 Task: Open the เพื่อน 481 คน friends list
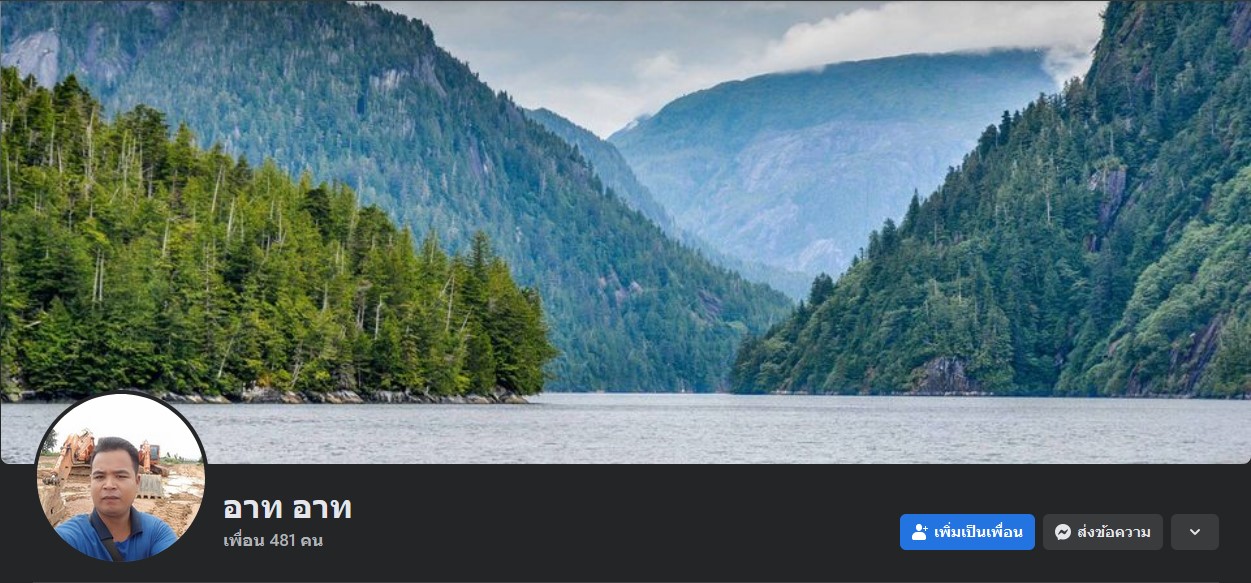273,541
